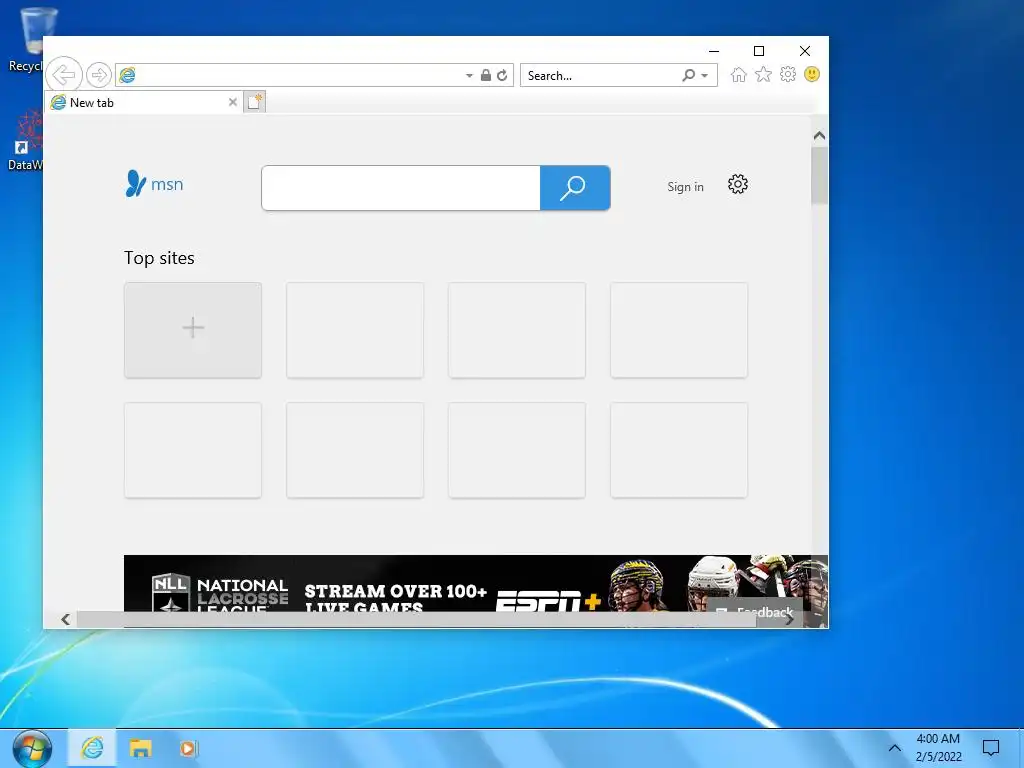
Task: Open the Home page icon
Action: [739, 74]
